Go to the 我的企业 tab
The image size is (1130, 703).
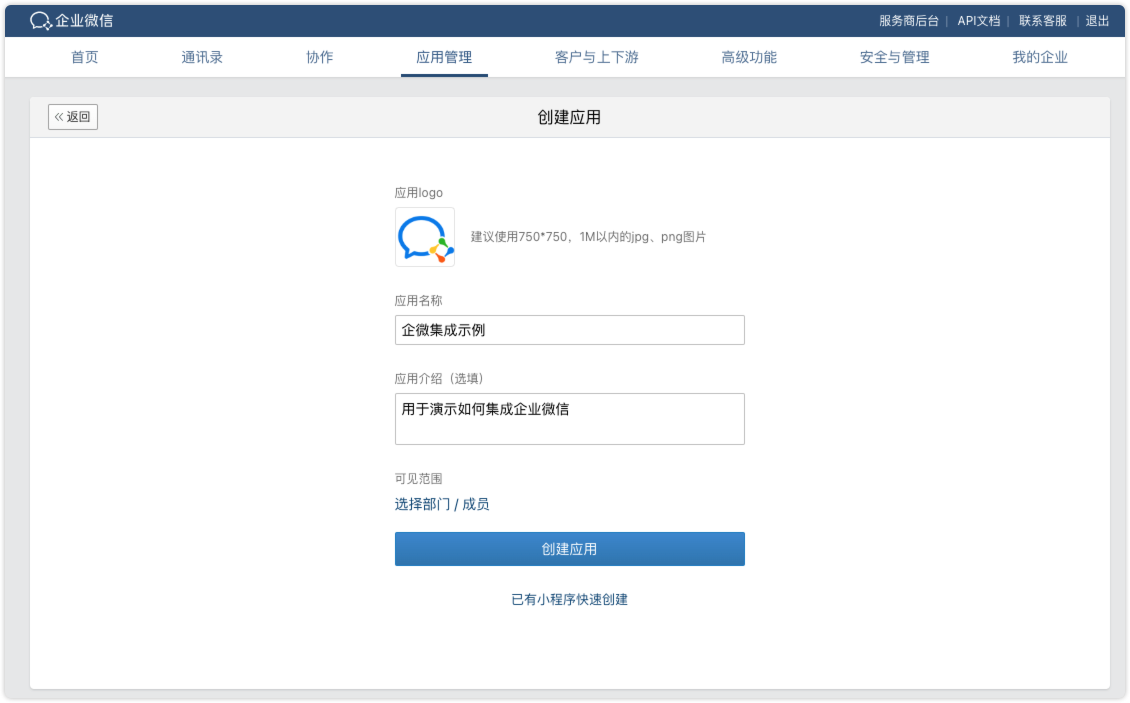pyautogui.click(x=1040, y=57)
